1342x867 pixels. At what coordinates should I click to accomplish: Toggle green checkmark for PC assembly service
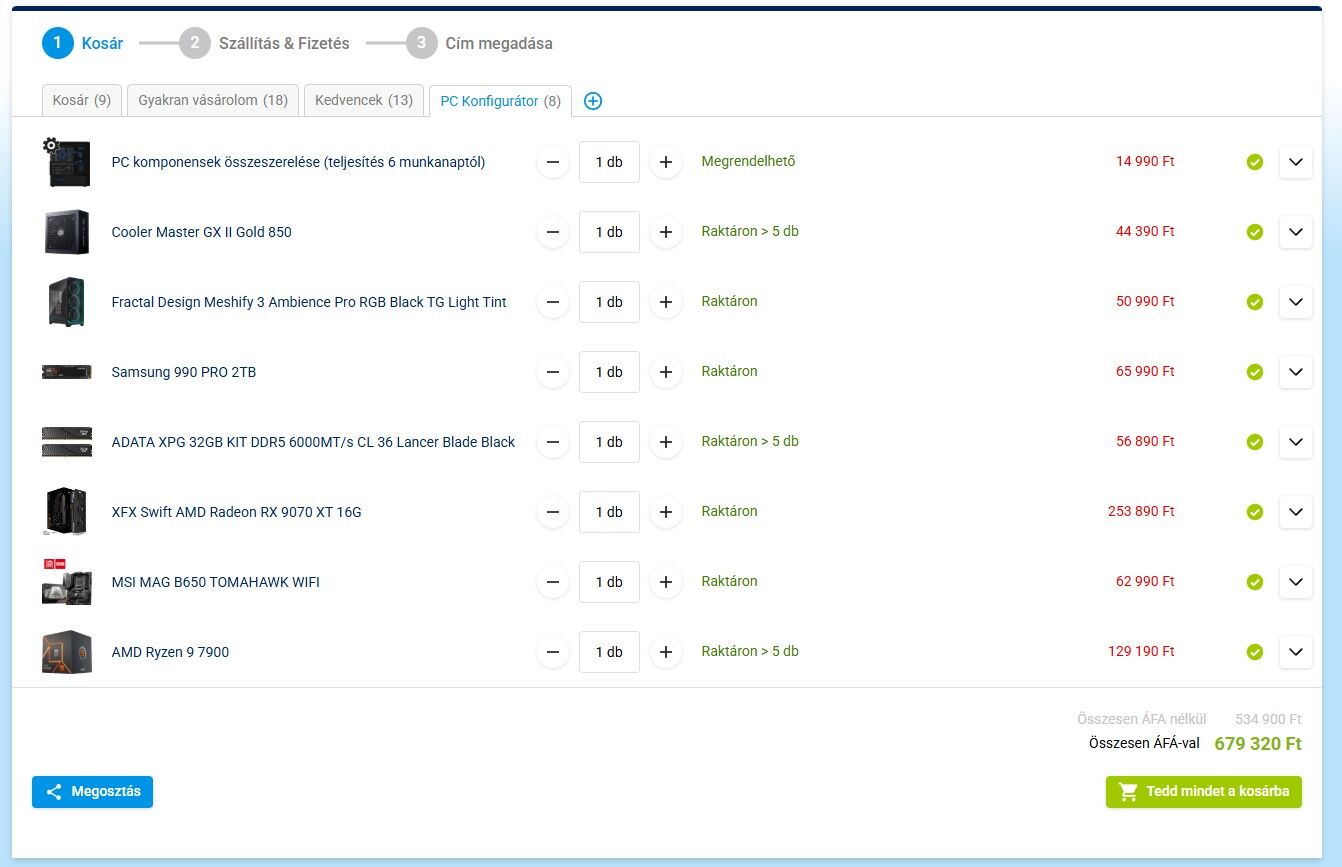point(1255,162)
